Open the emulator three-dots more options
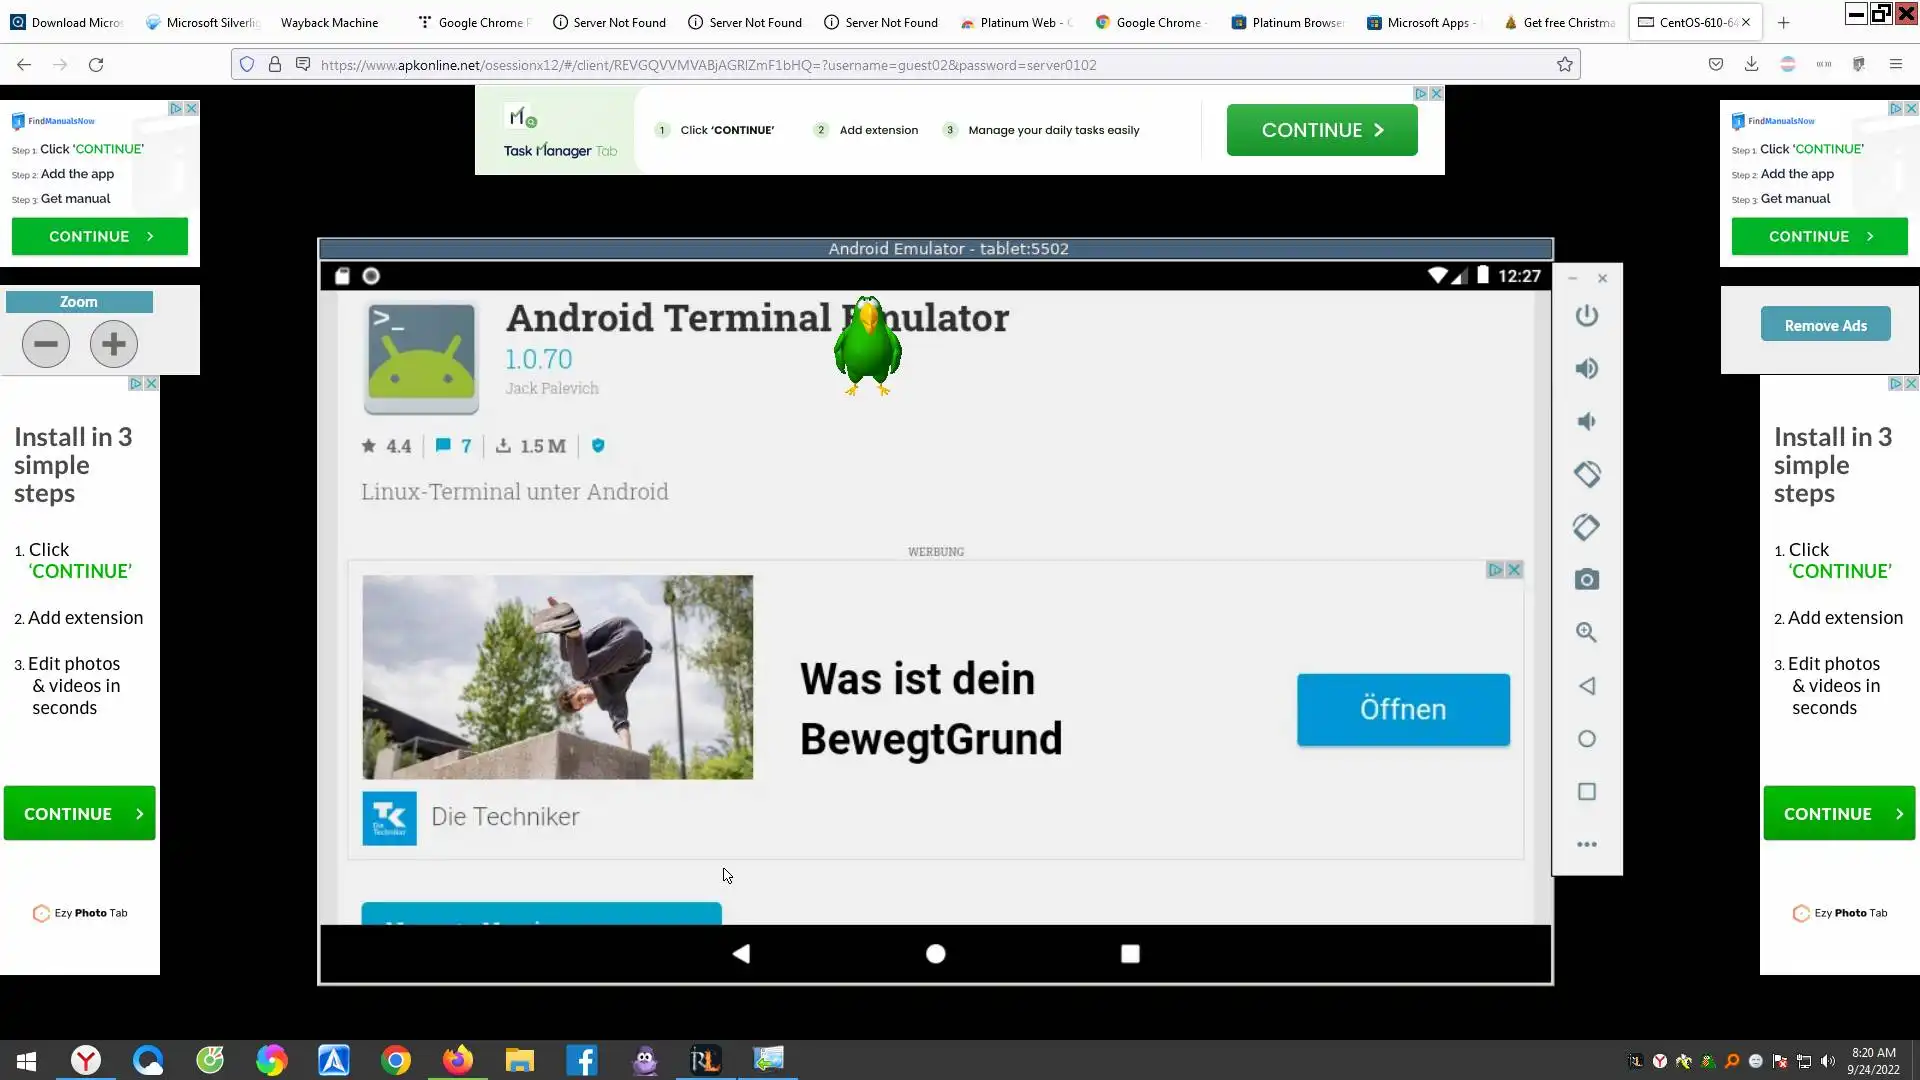The height and width of the screenshot is (1080, 1920). [x=1586, y=845]
